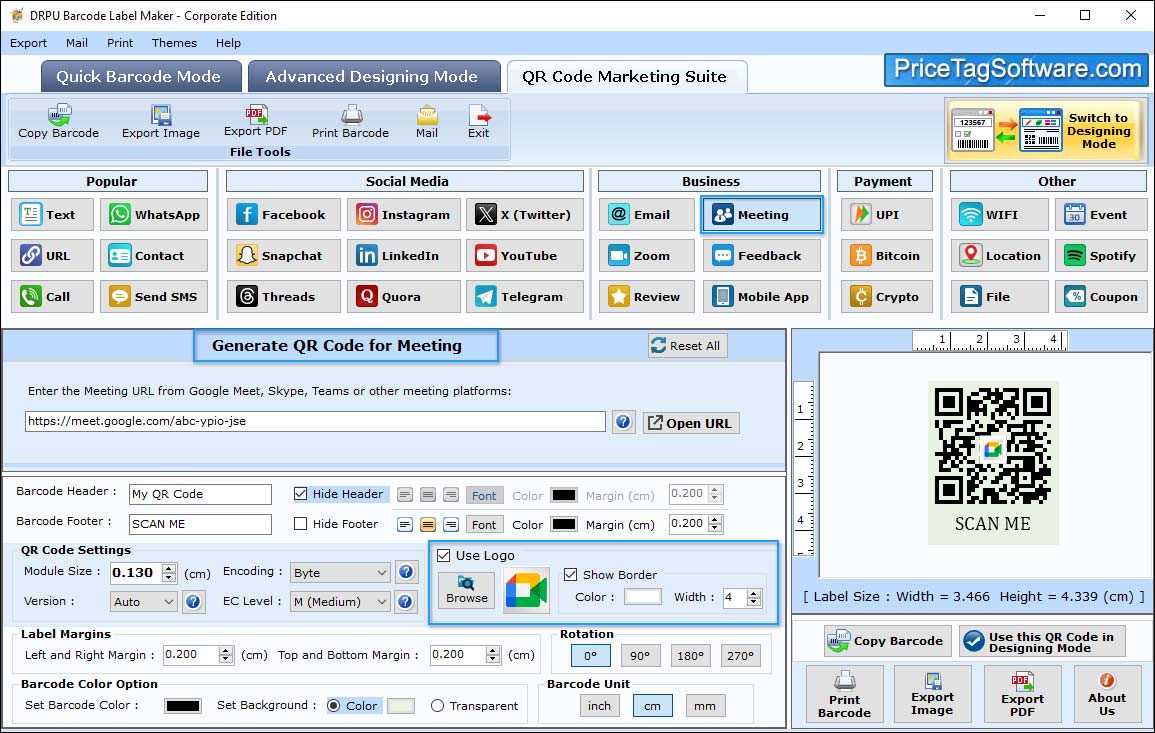Click the Copy Barcode toolbar icon in File Tools
Viewport: 1155px width, 733px height.
tap(58, 122)
